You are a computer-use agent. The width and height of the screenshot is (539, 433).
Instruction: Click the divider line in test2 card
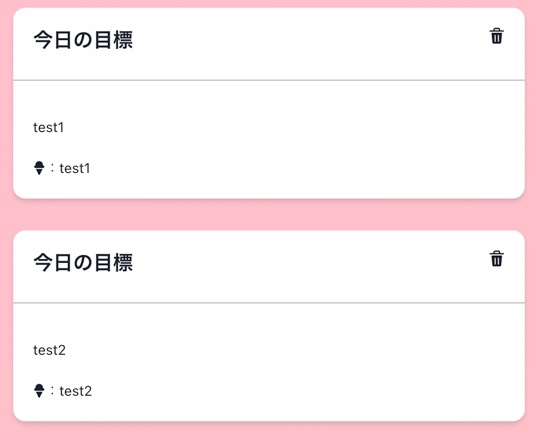(x=269, y=303)
